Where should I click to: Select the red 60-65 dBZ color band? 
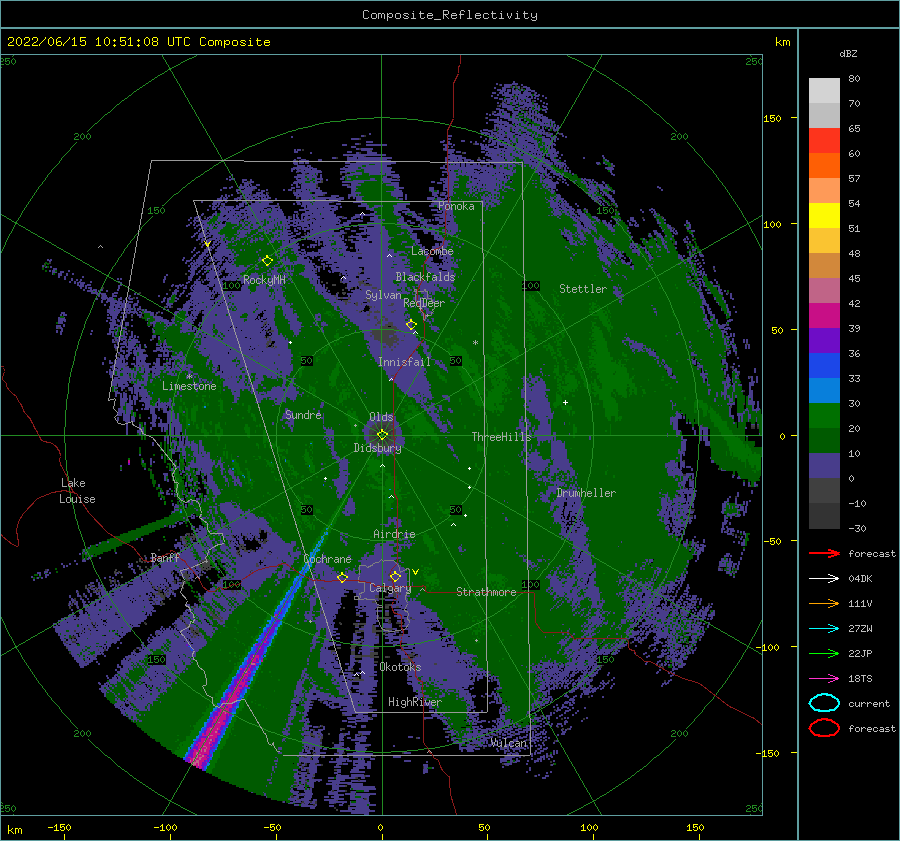coord(824,140)
